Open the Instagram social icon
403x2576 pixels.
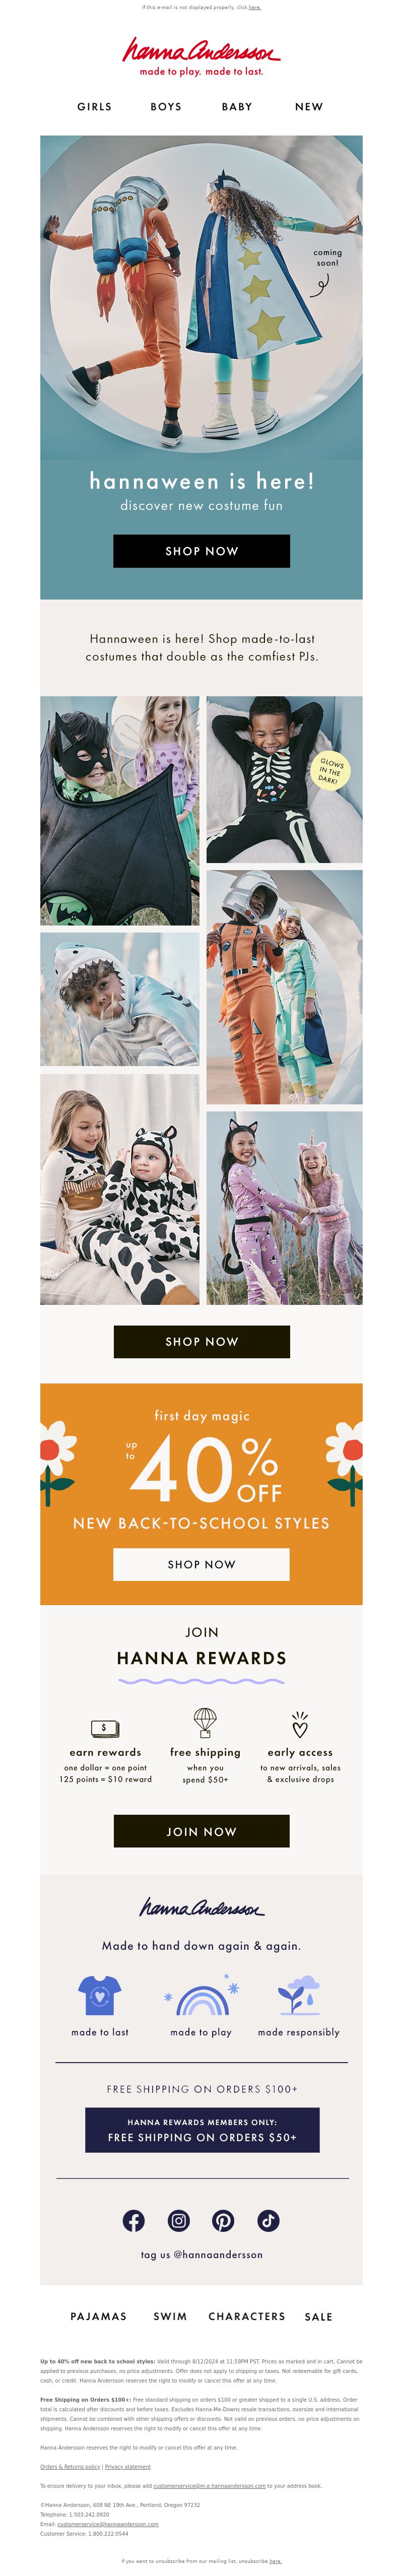[179, 2220]
